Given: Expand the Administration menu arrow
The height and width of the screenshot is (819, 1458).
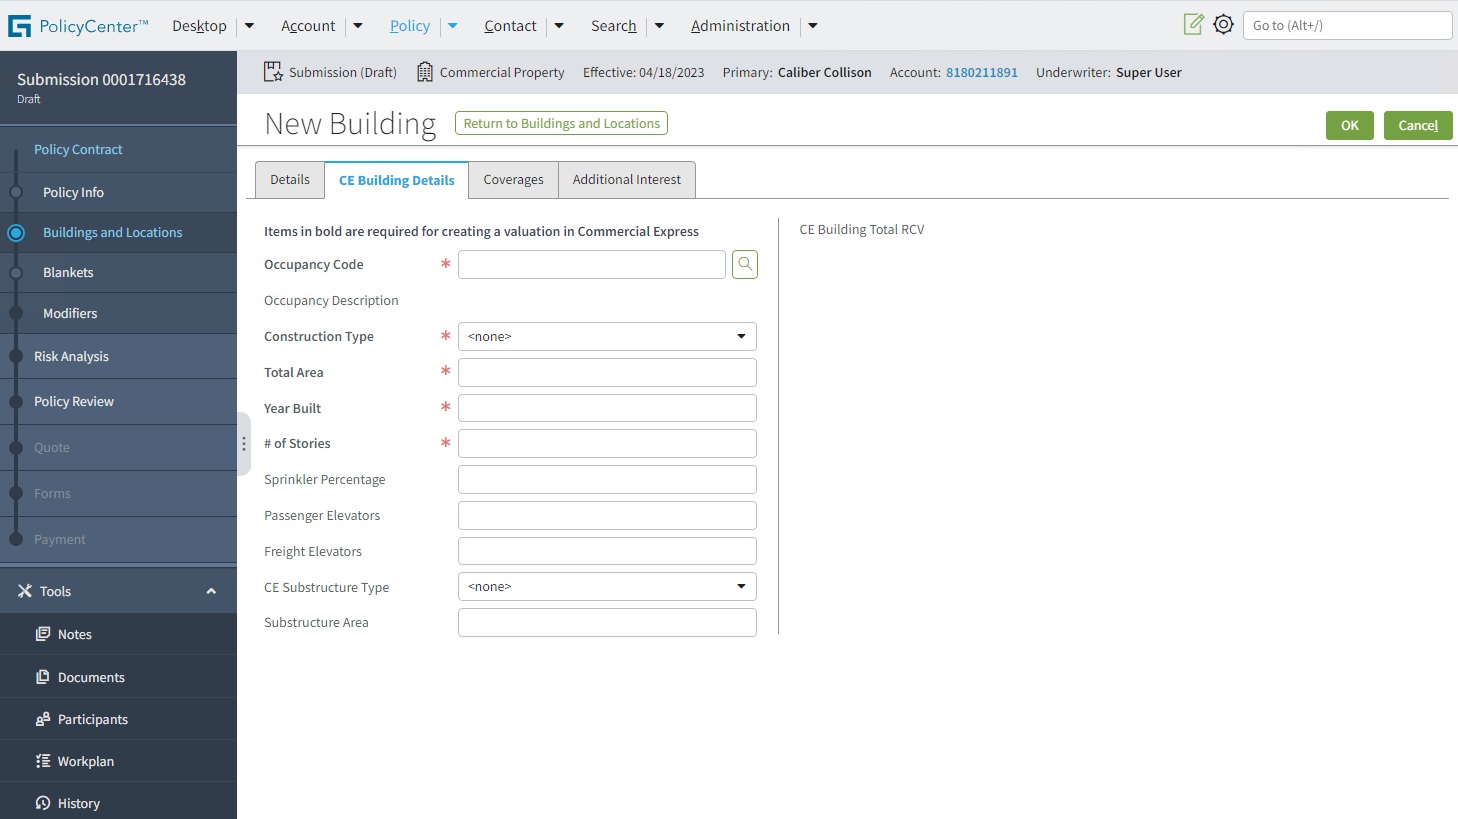Looking at the screenshot, I should tap(813, 26).
